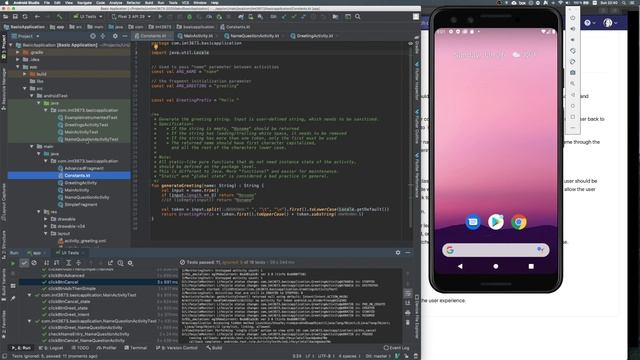Tap the Android back navigation triangle
Image resolution: width=640 pixels, height=360 pixels.
pos(460,266)
